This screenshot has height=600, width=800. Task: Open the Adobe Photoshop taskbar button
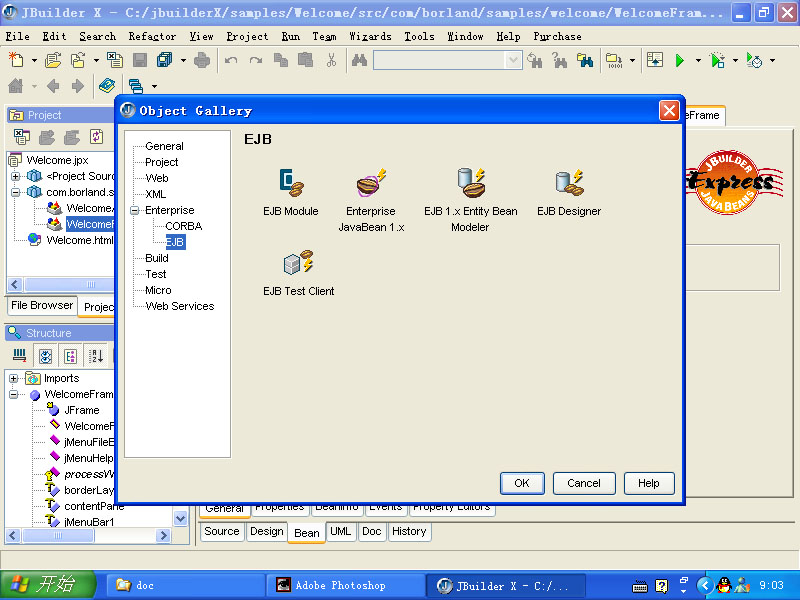pyautogui.click(x=340, y=585)
